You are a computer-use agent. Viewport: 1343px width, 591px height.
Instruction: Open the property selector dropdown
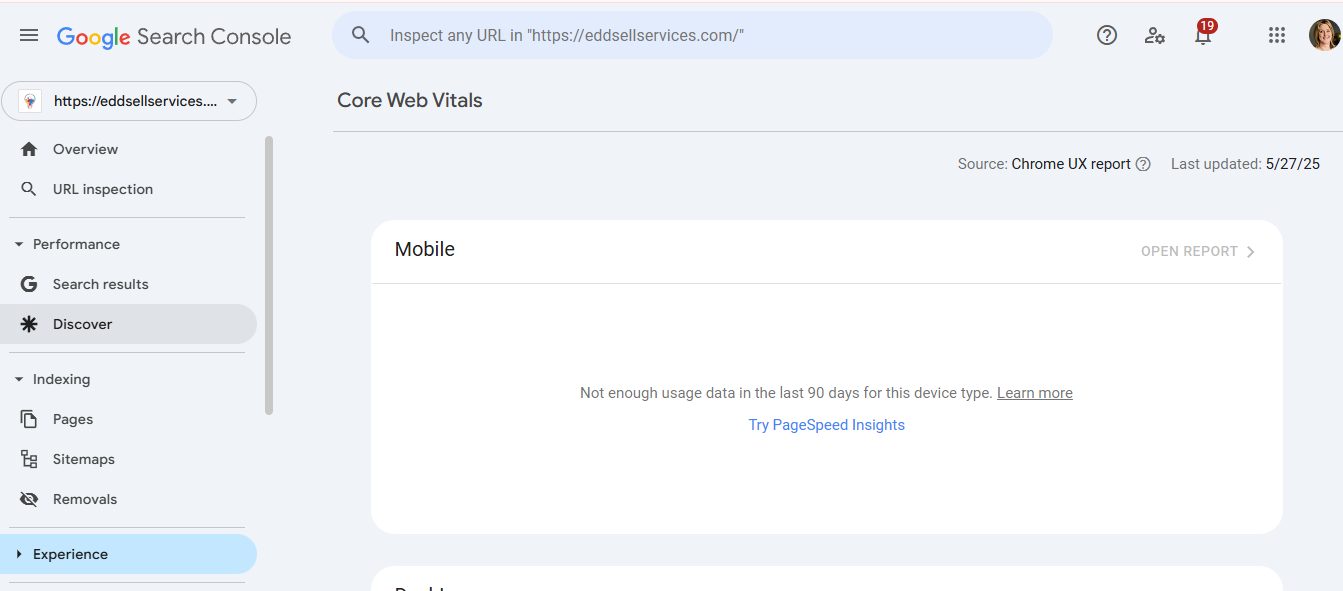(x=129, y=101)
